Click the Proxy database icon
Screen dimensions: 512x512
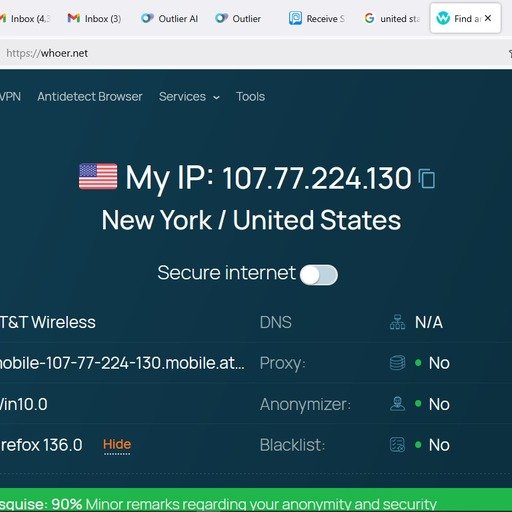tap(397, 363)
